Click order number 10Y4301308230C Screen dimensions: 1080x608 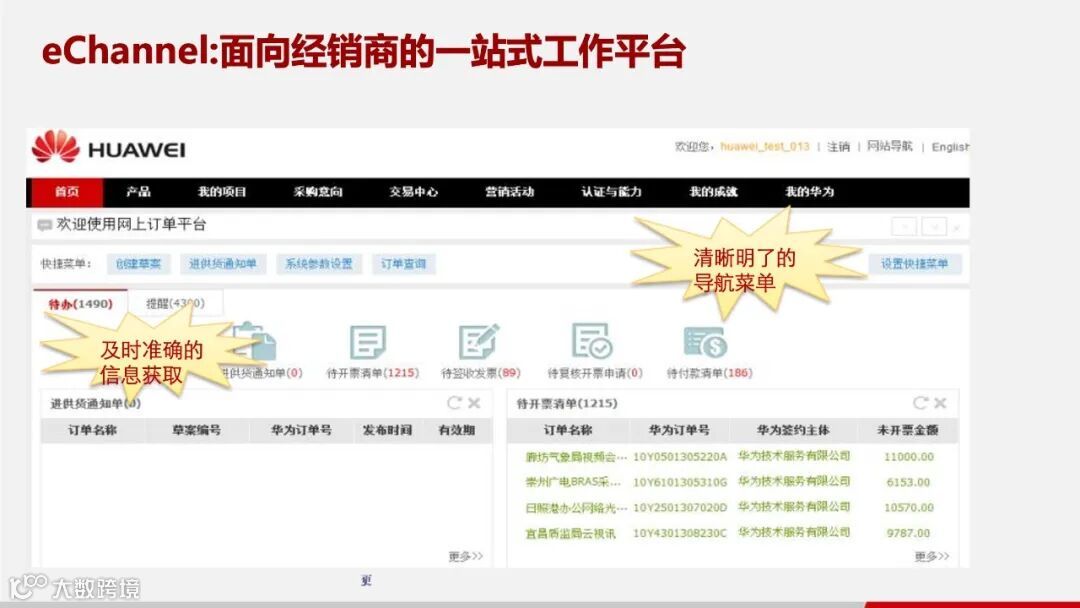[x=680, y=533]
